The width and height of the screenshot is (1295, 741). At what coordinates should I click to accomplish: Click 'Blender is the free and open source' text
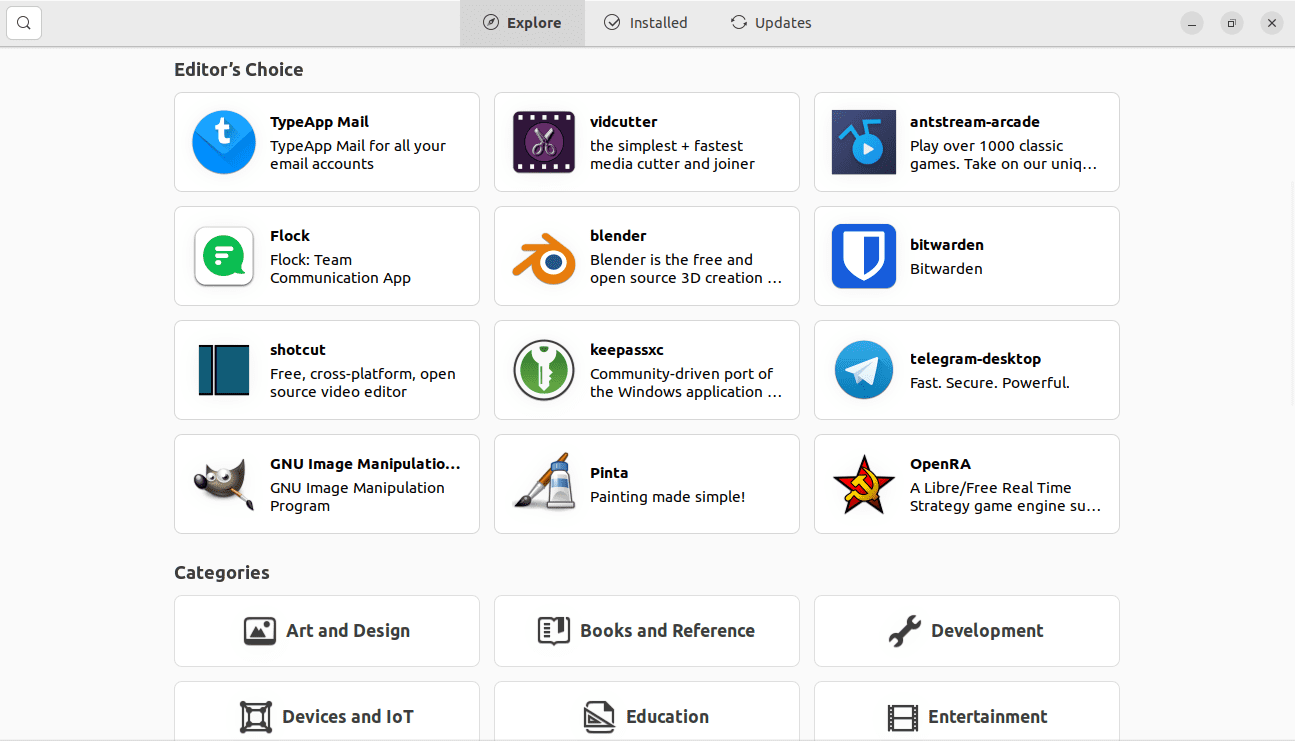[686, 269]
